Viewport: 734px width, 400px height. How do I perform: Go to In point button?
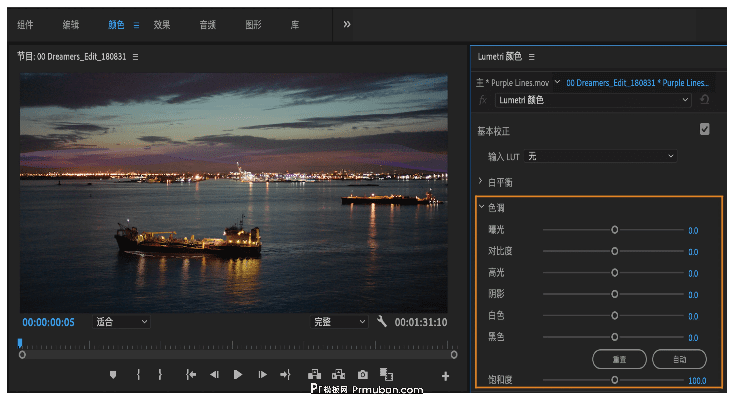(x=191, y=375)
